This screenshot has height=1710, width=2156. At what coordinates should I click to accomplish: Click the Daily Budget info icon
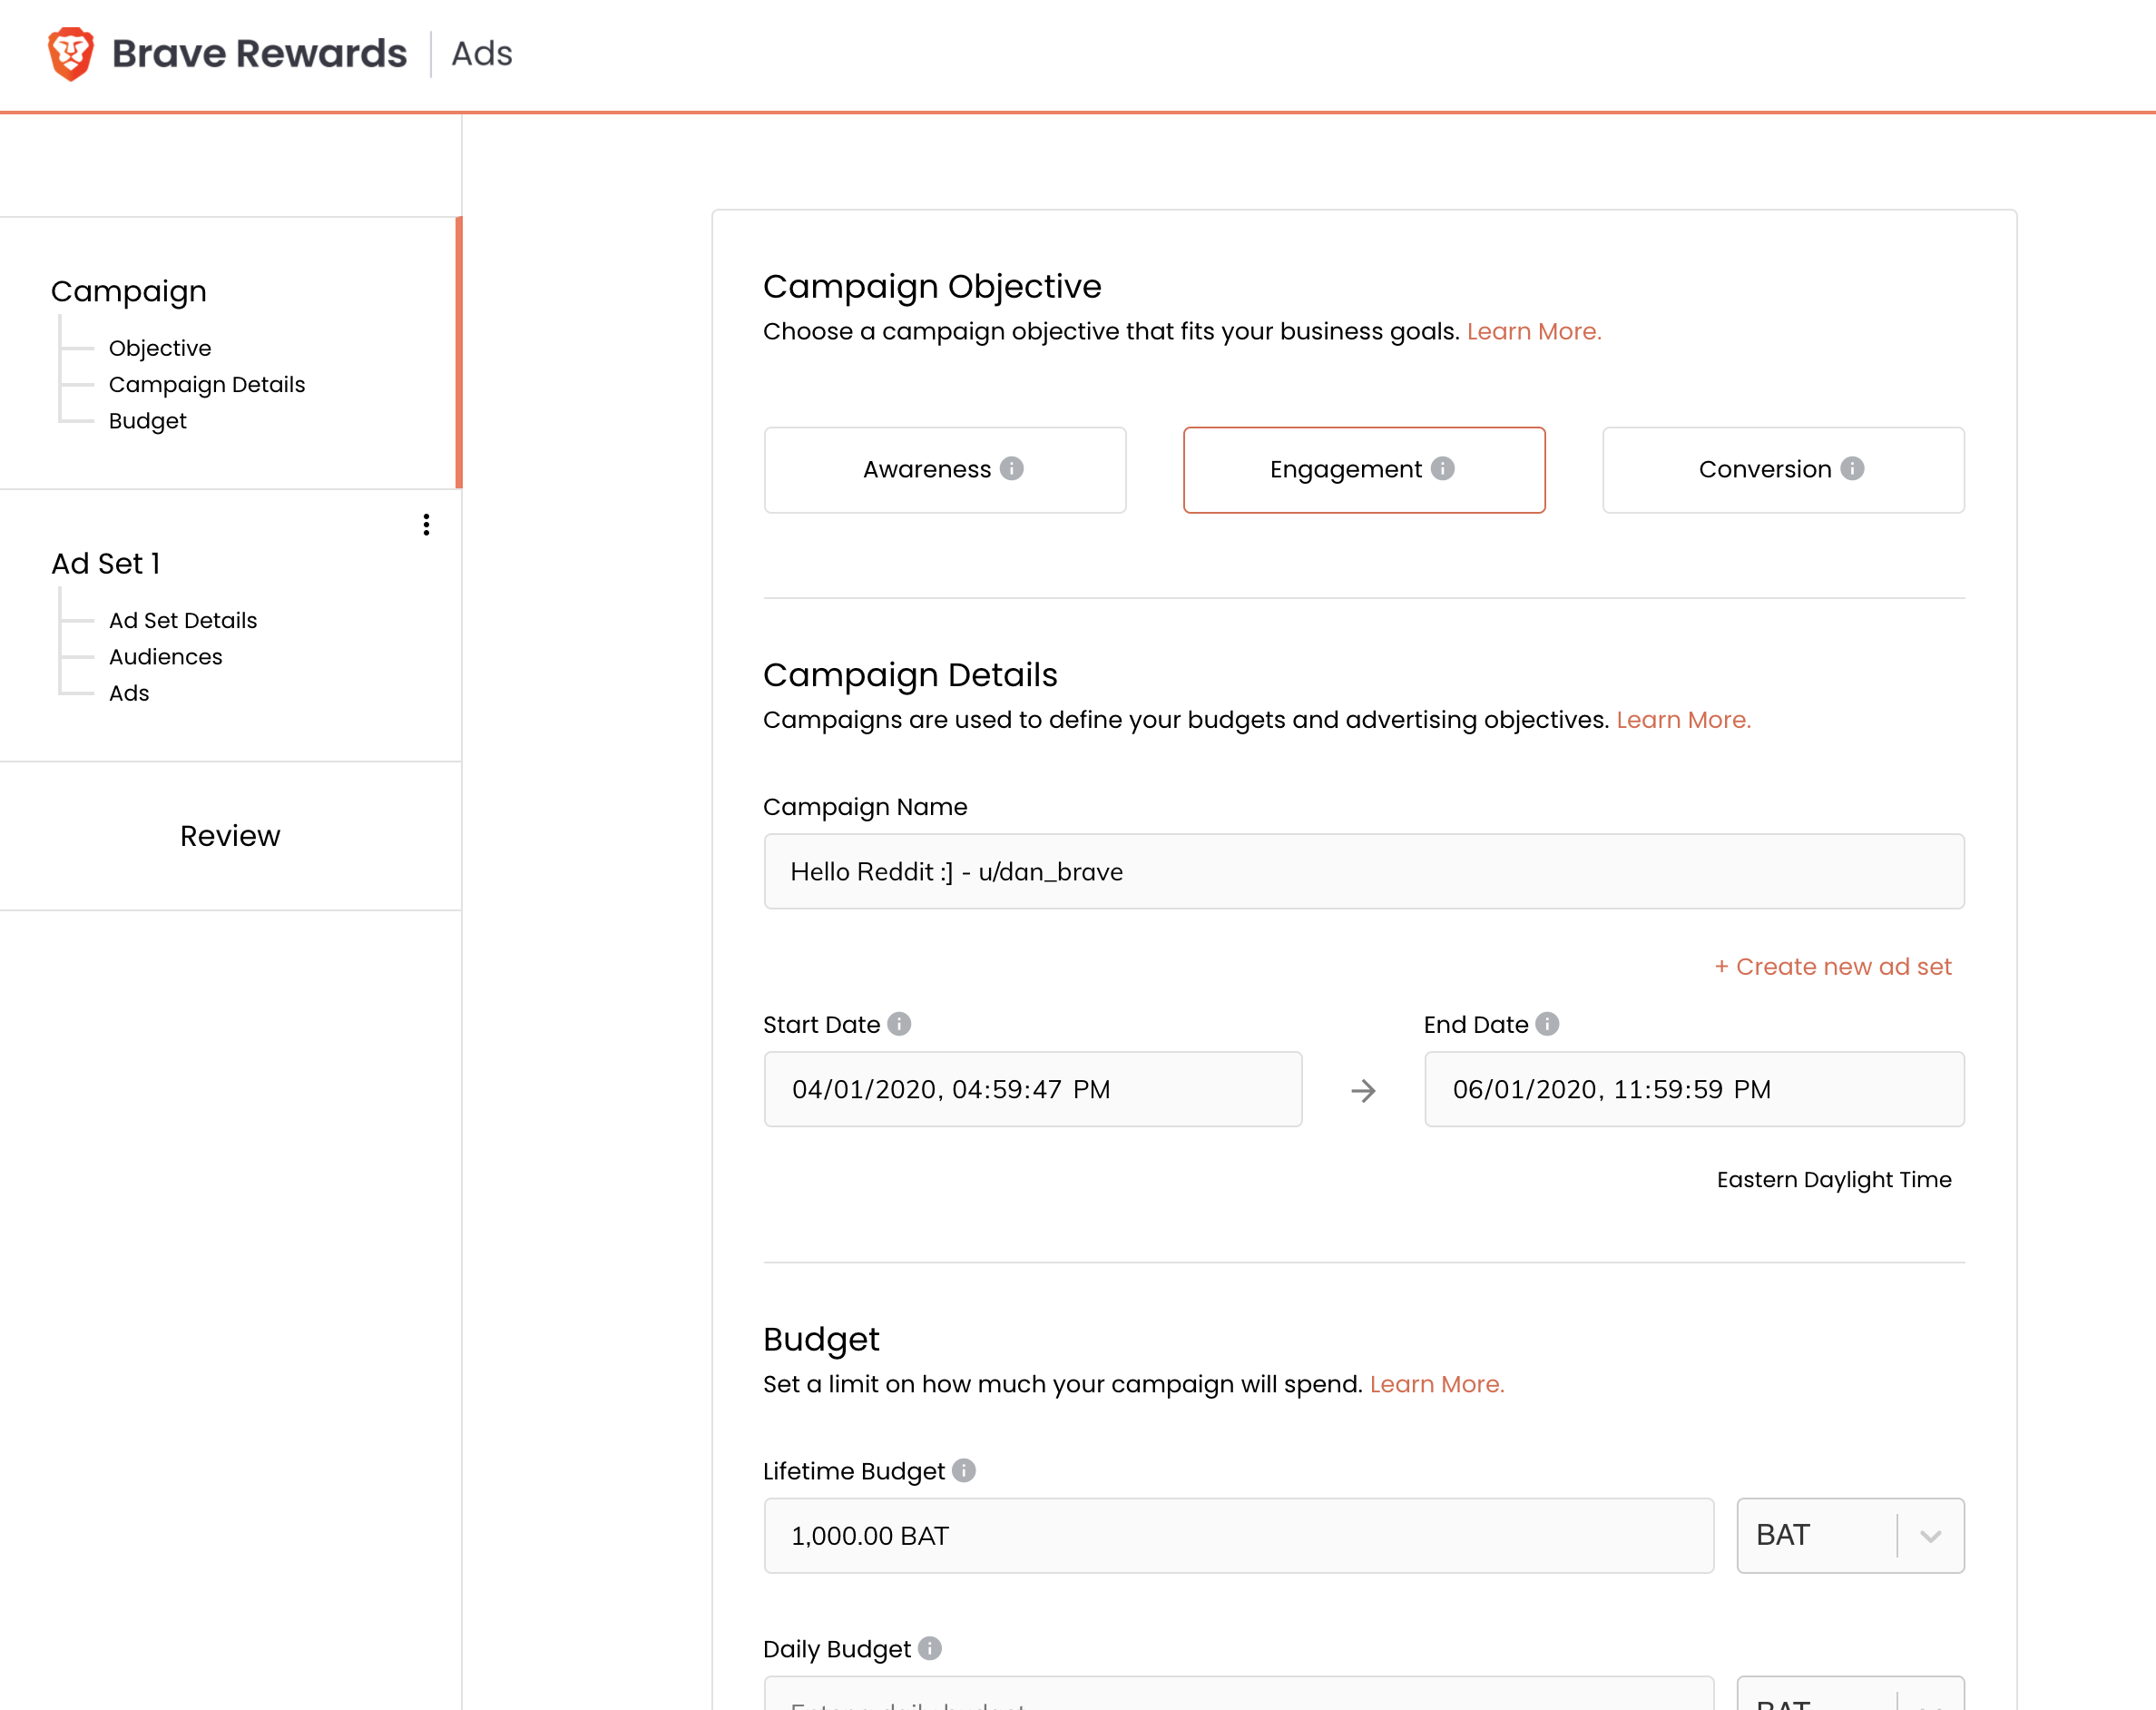click(930, 1648)
